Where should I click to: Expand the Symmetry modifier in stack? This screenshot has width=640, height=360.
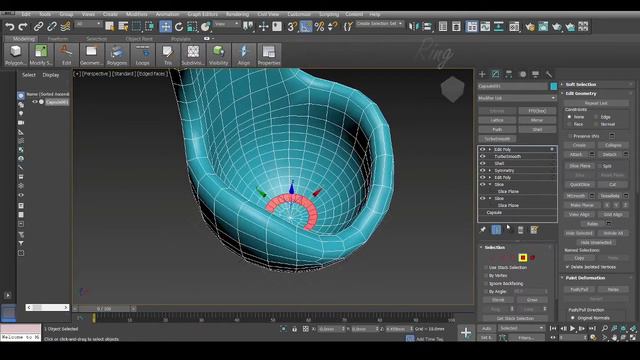tap(490, 170)
